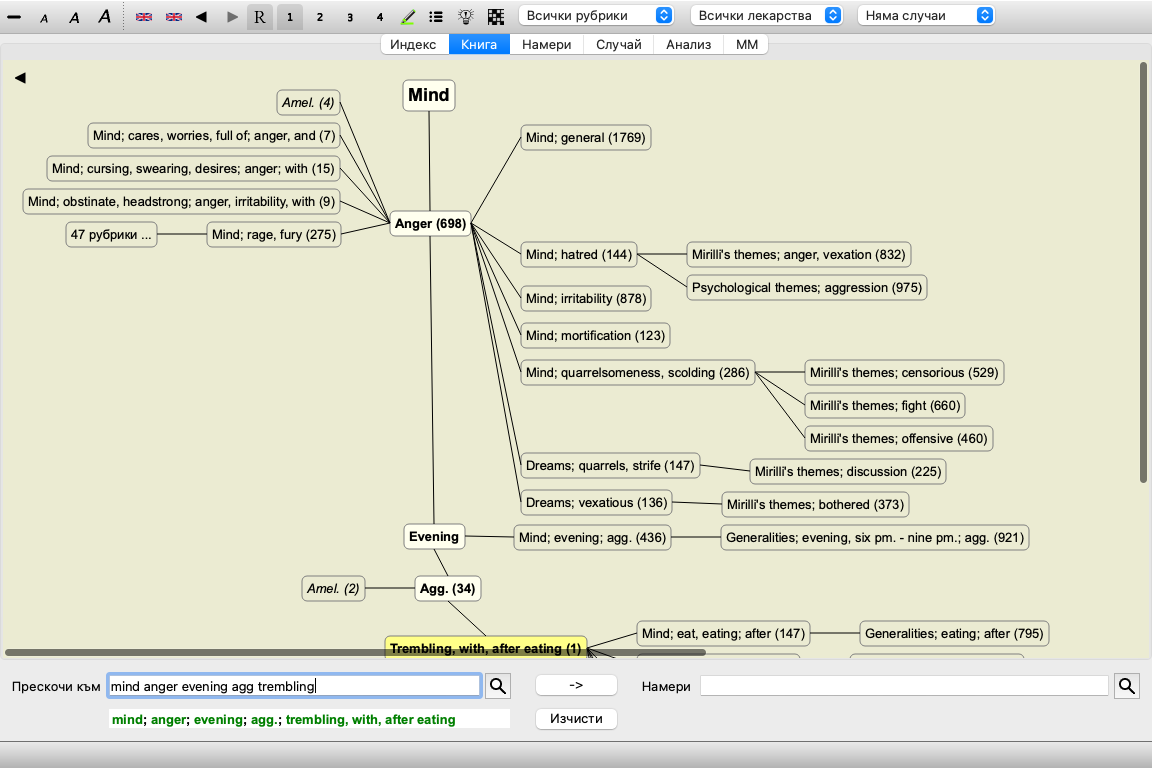The image size is (1152, 768).
Task: Click the back arrow in the toolbar
Action: (x=201, y=17)
